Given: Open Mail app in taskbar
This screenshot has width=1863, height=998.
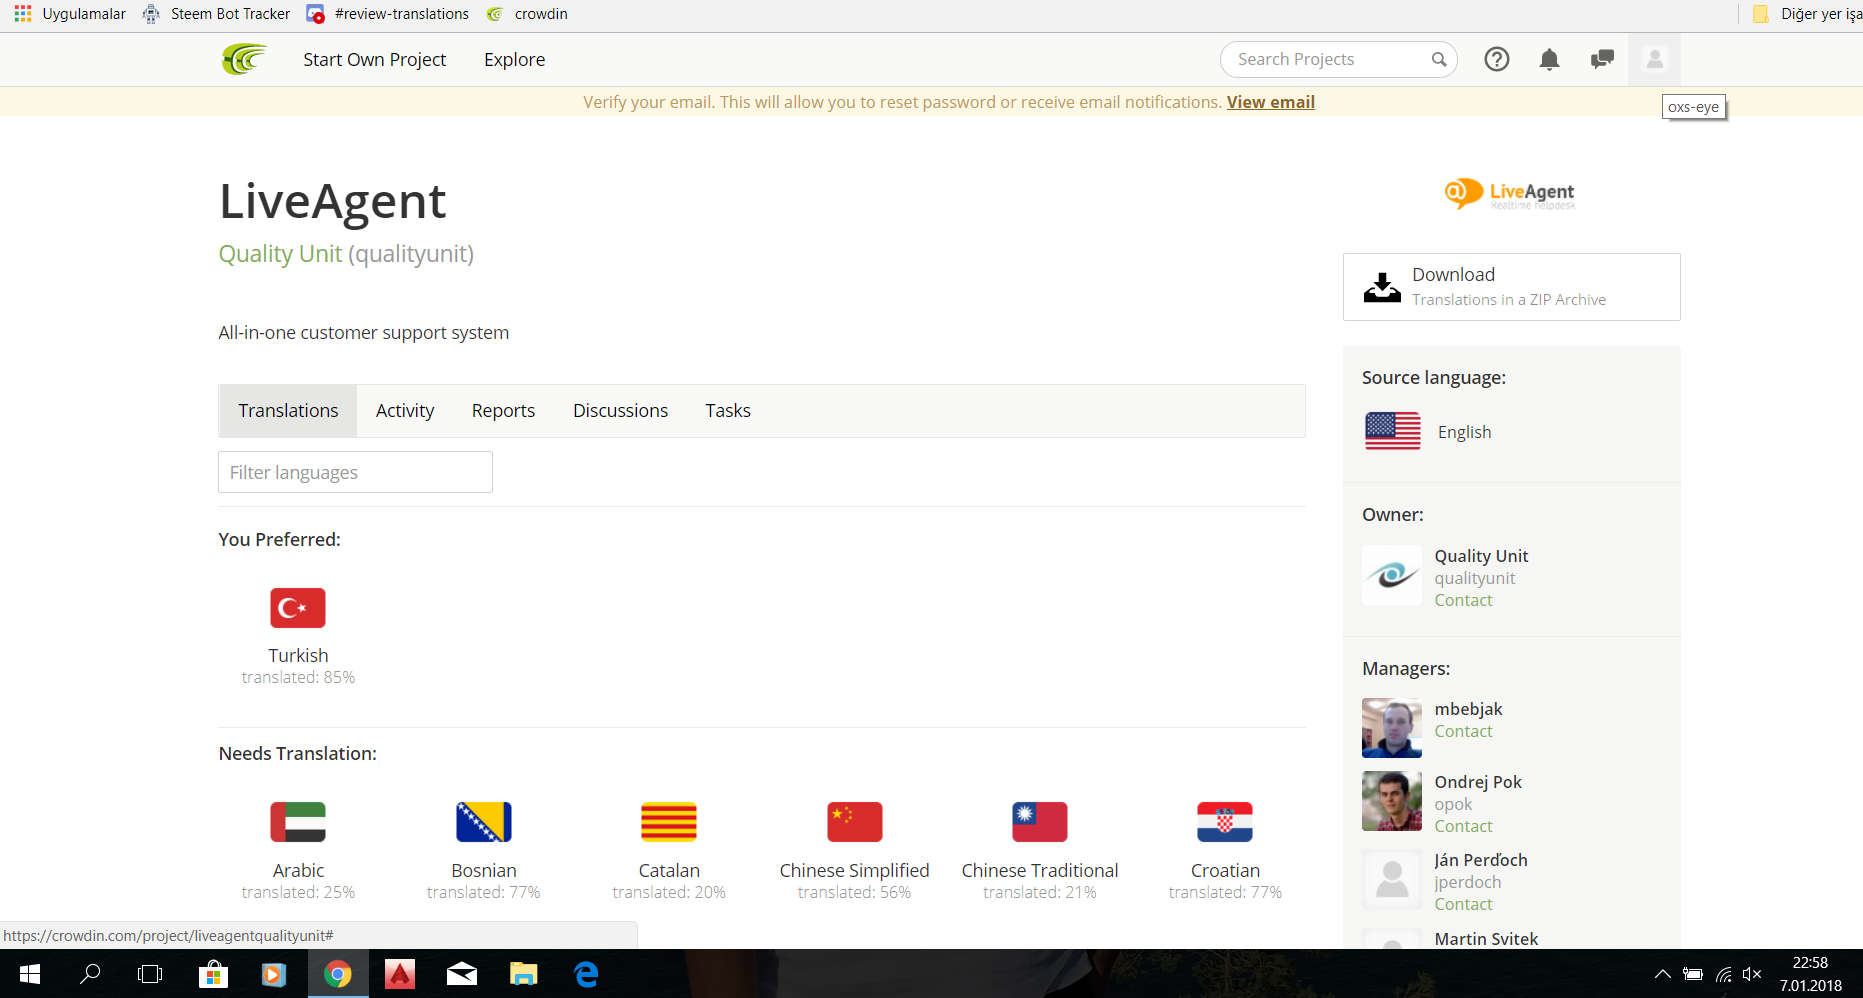Looking at the screenshot, I should [x=462, y=974].
